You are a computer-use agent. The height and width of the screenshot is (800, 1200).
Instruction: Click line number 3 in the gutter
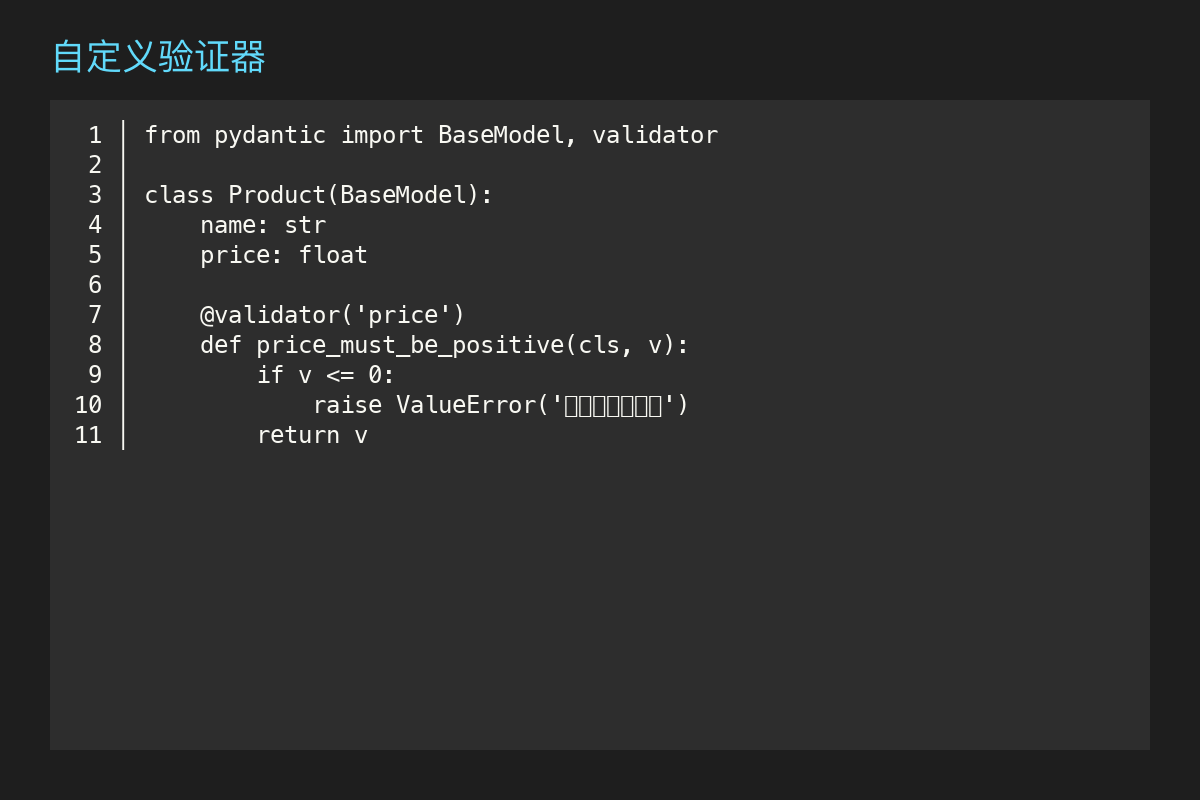[95, 195]
